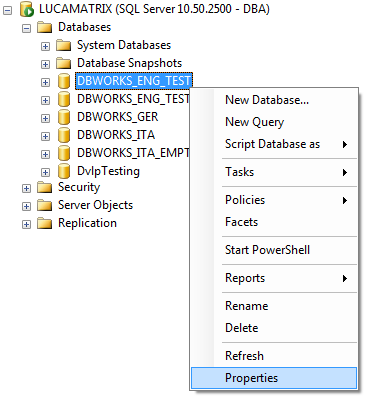The image size is (372, 399).
Task: Select the Security tree label
Action: pyautogui.click(x=79, y=187)
